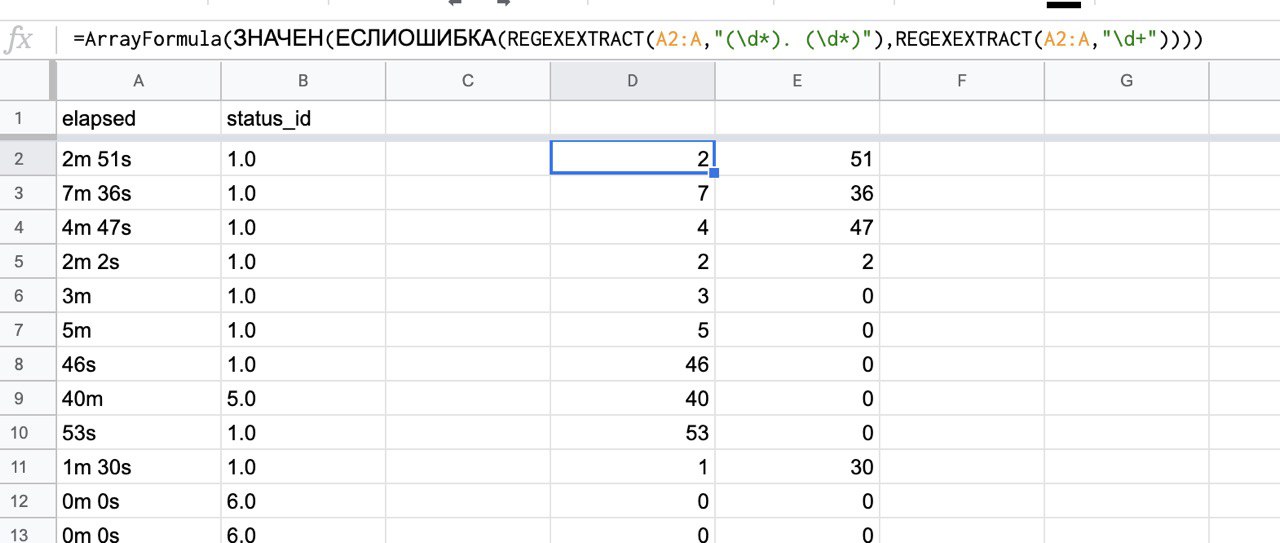Click cell E2 with value 51
This screenshot has height=543, width=1280.
click(x=797, y=158)
